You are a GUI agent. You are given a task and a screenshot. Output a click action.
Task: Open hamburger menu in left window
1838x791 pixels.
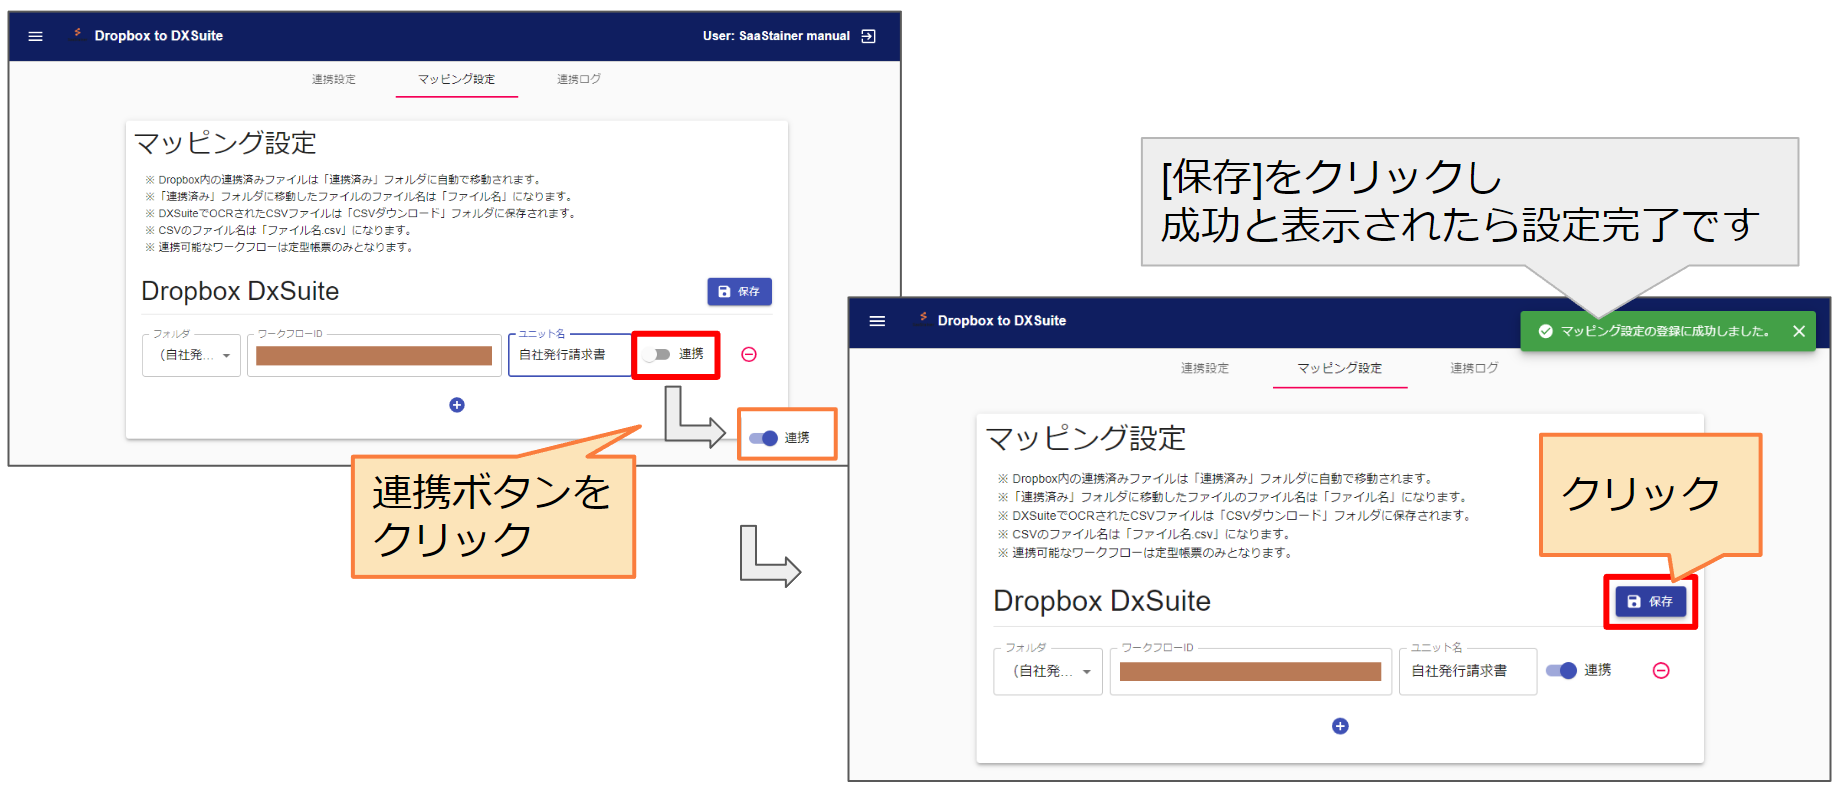point(36,36)
